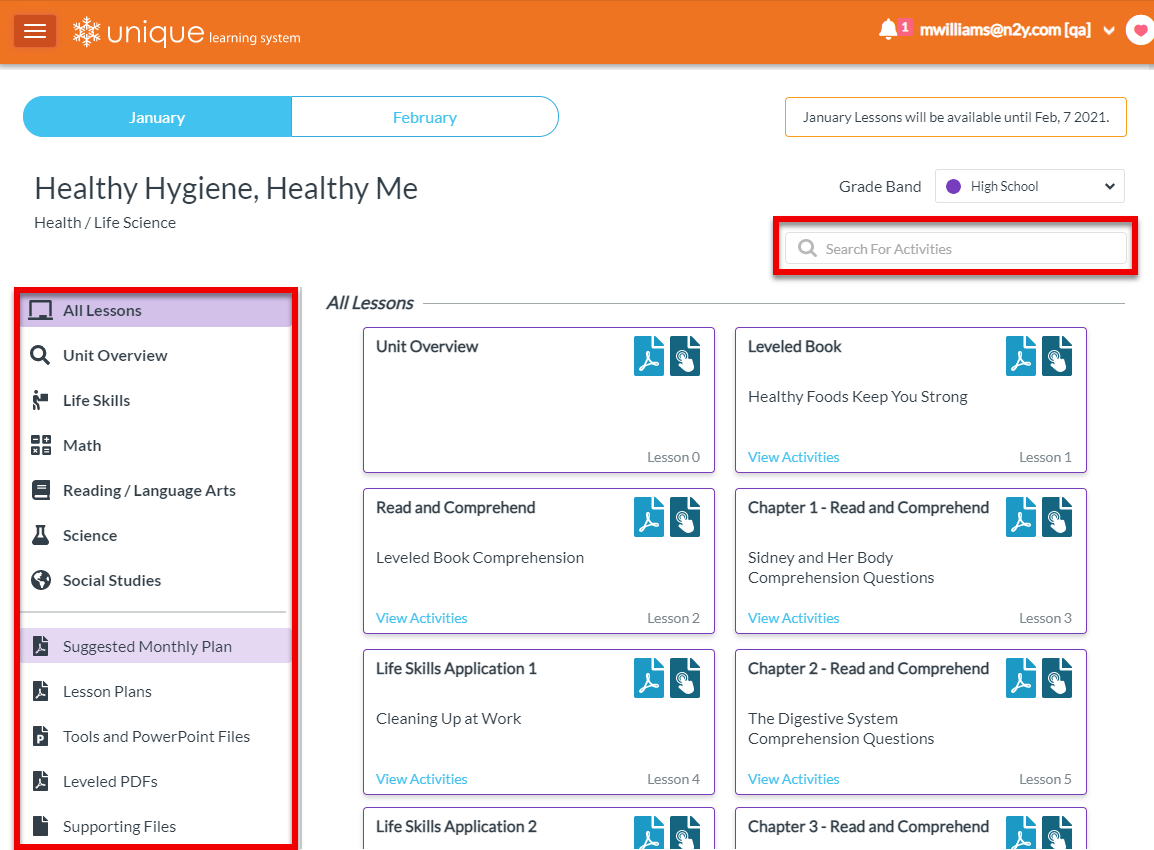Viewport: 1154px width, 850px height.
Task: Click the 'Lesson 0' label
Action: [x=673, y=457]
